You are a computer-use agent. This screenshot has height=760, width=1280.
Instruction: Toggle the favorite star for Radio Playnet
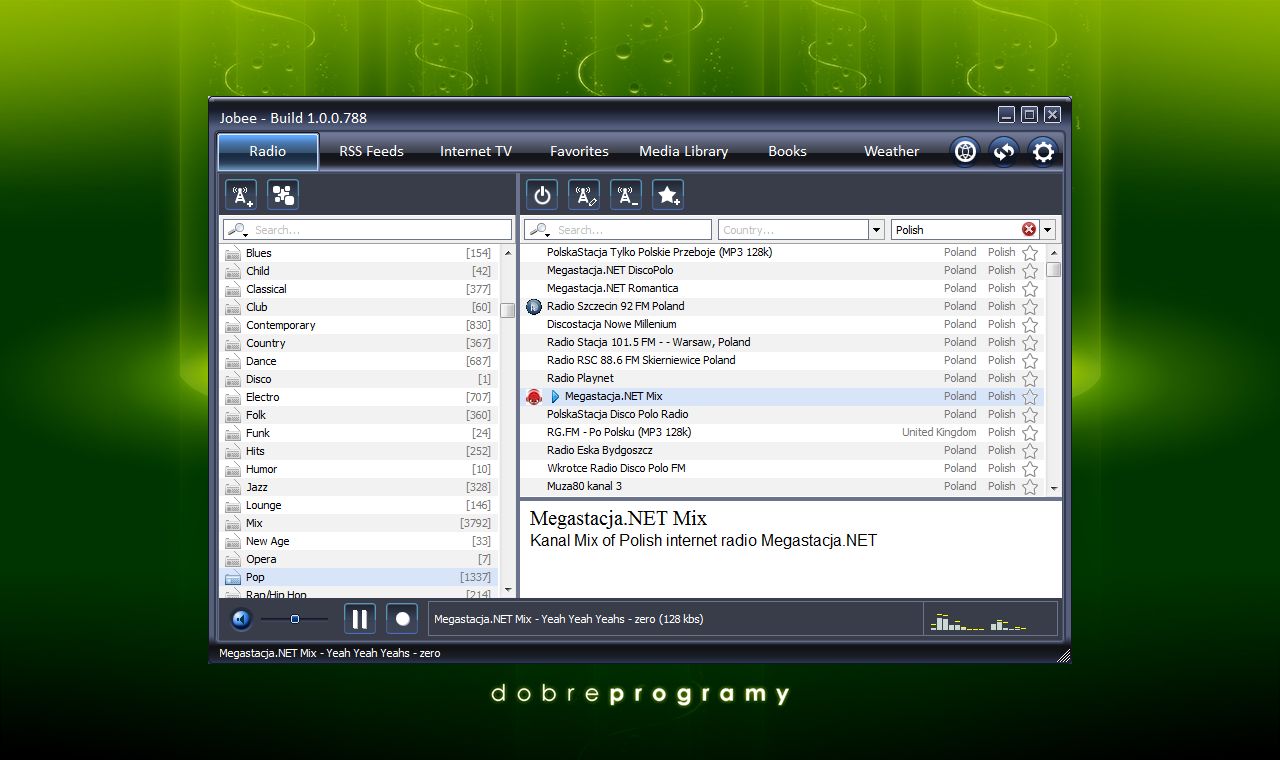[x=1028, y=378]
